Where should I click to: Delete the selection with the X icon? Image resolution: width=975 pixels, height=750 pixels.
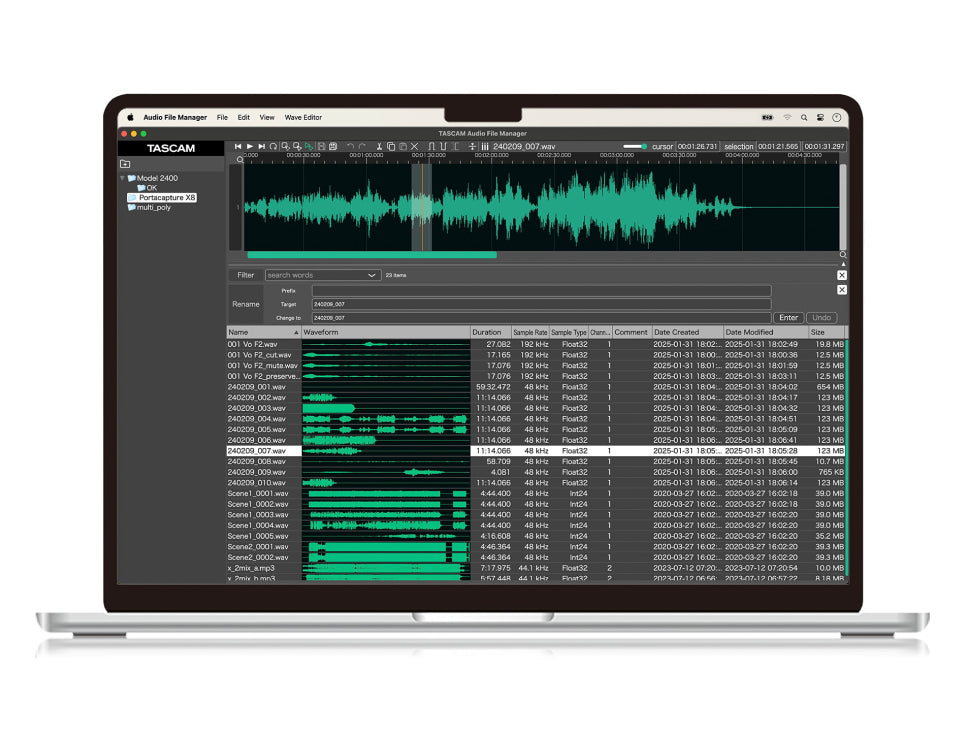tap(414, 146)
